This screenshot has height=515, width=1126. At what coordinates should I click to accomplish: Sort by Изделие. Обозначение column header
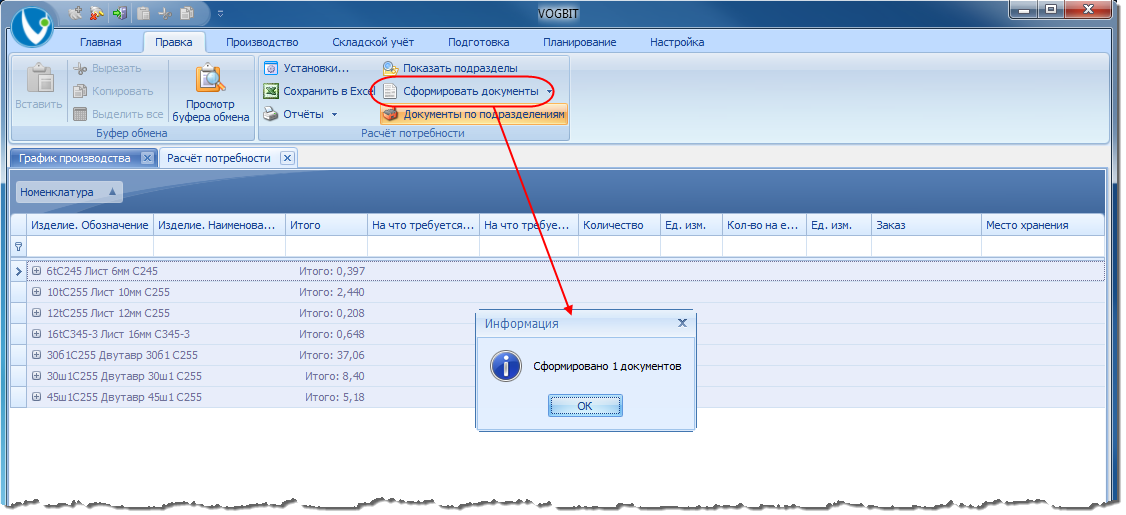tap(90, 225)
